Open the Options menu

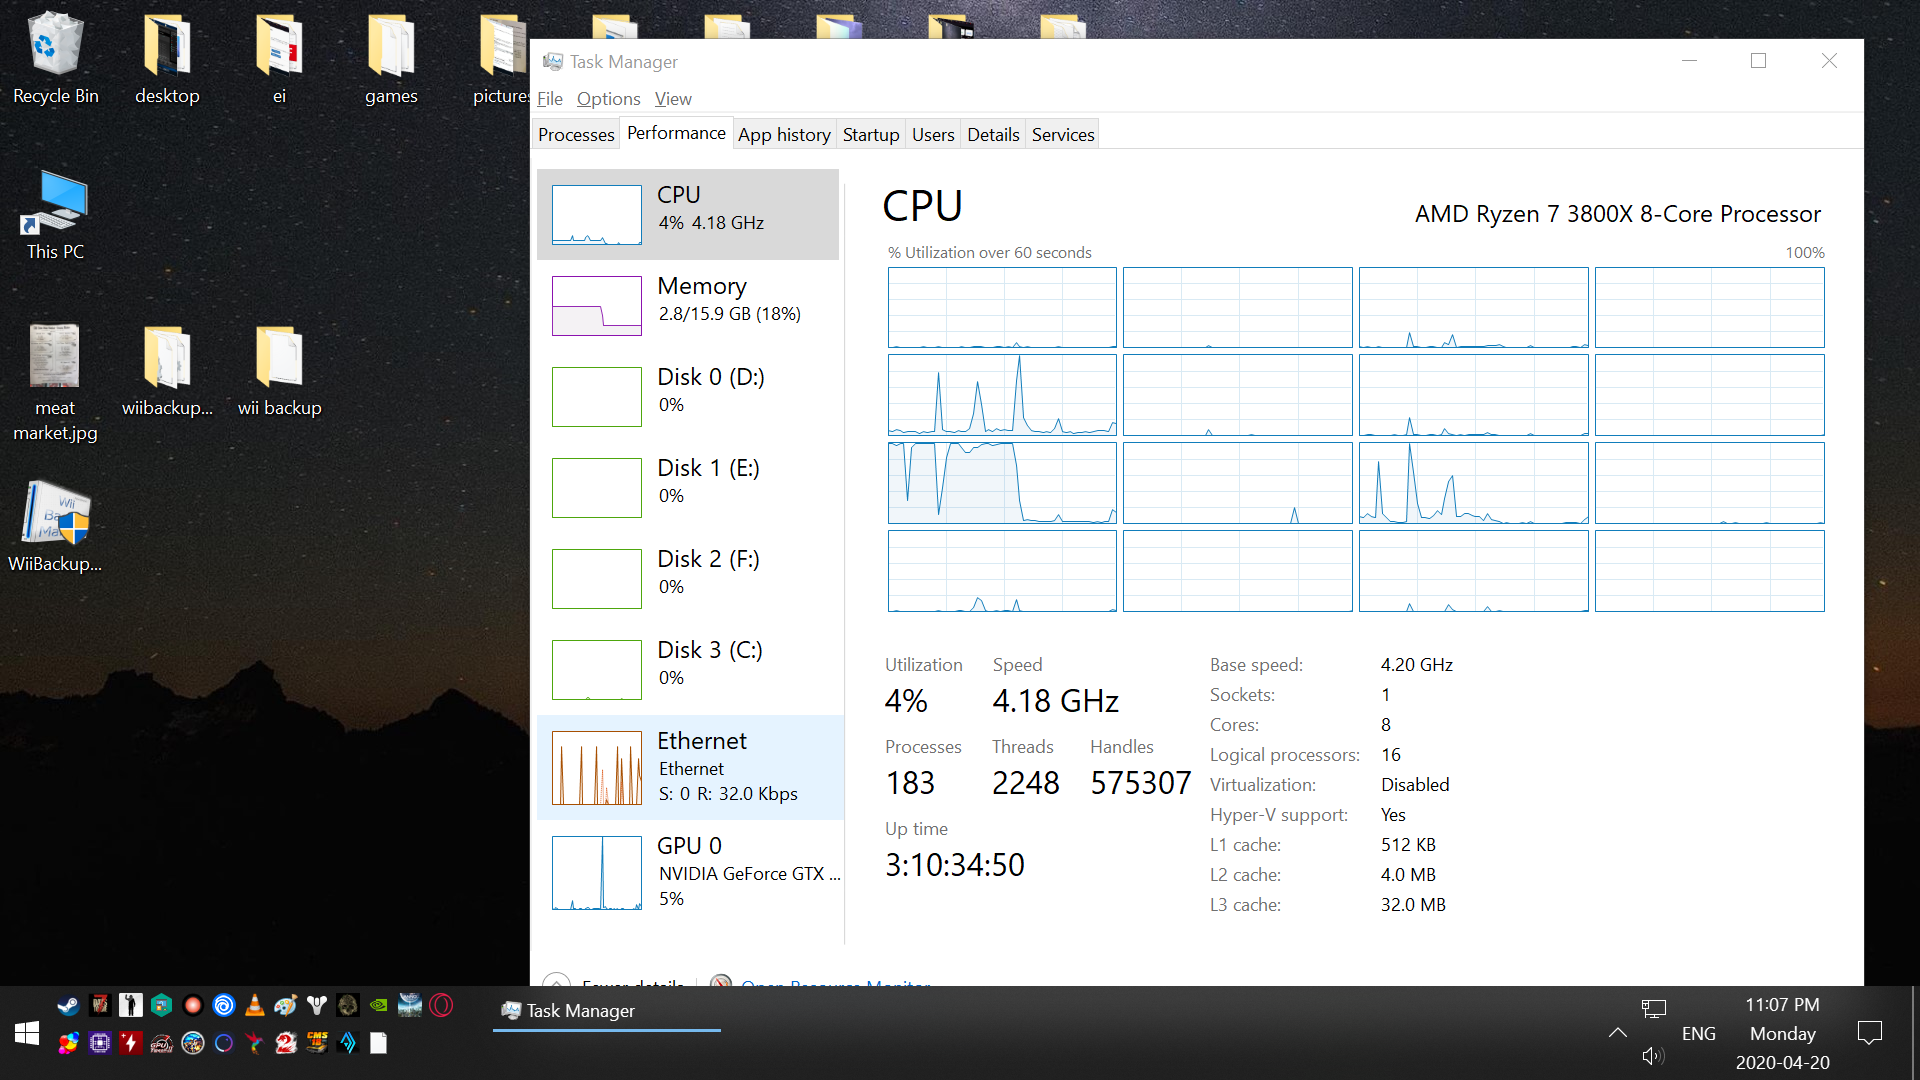(608, 99)
